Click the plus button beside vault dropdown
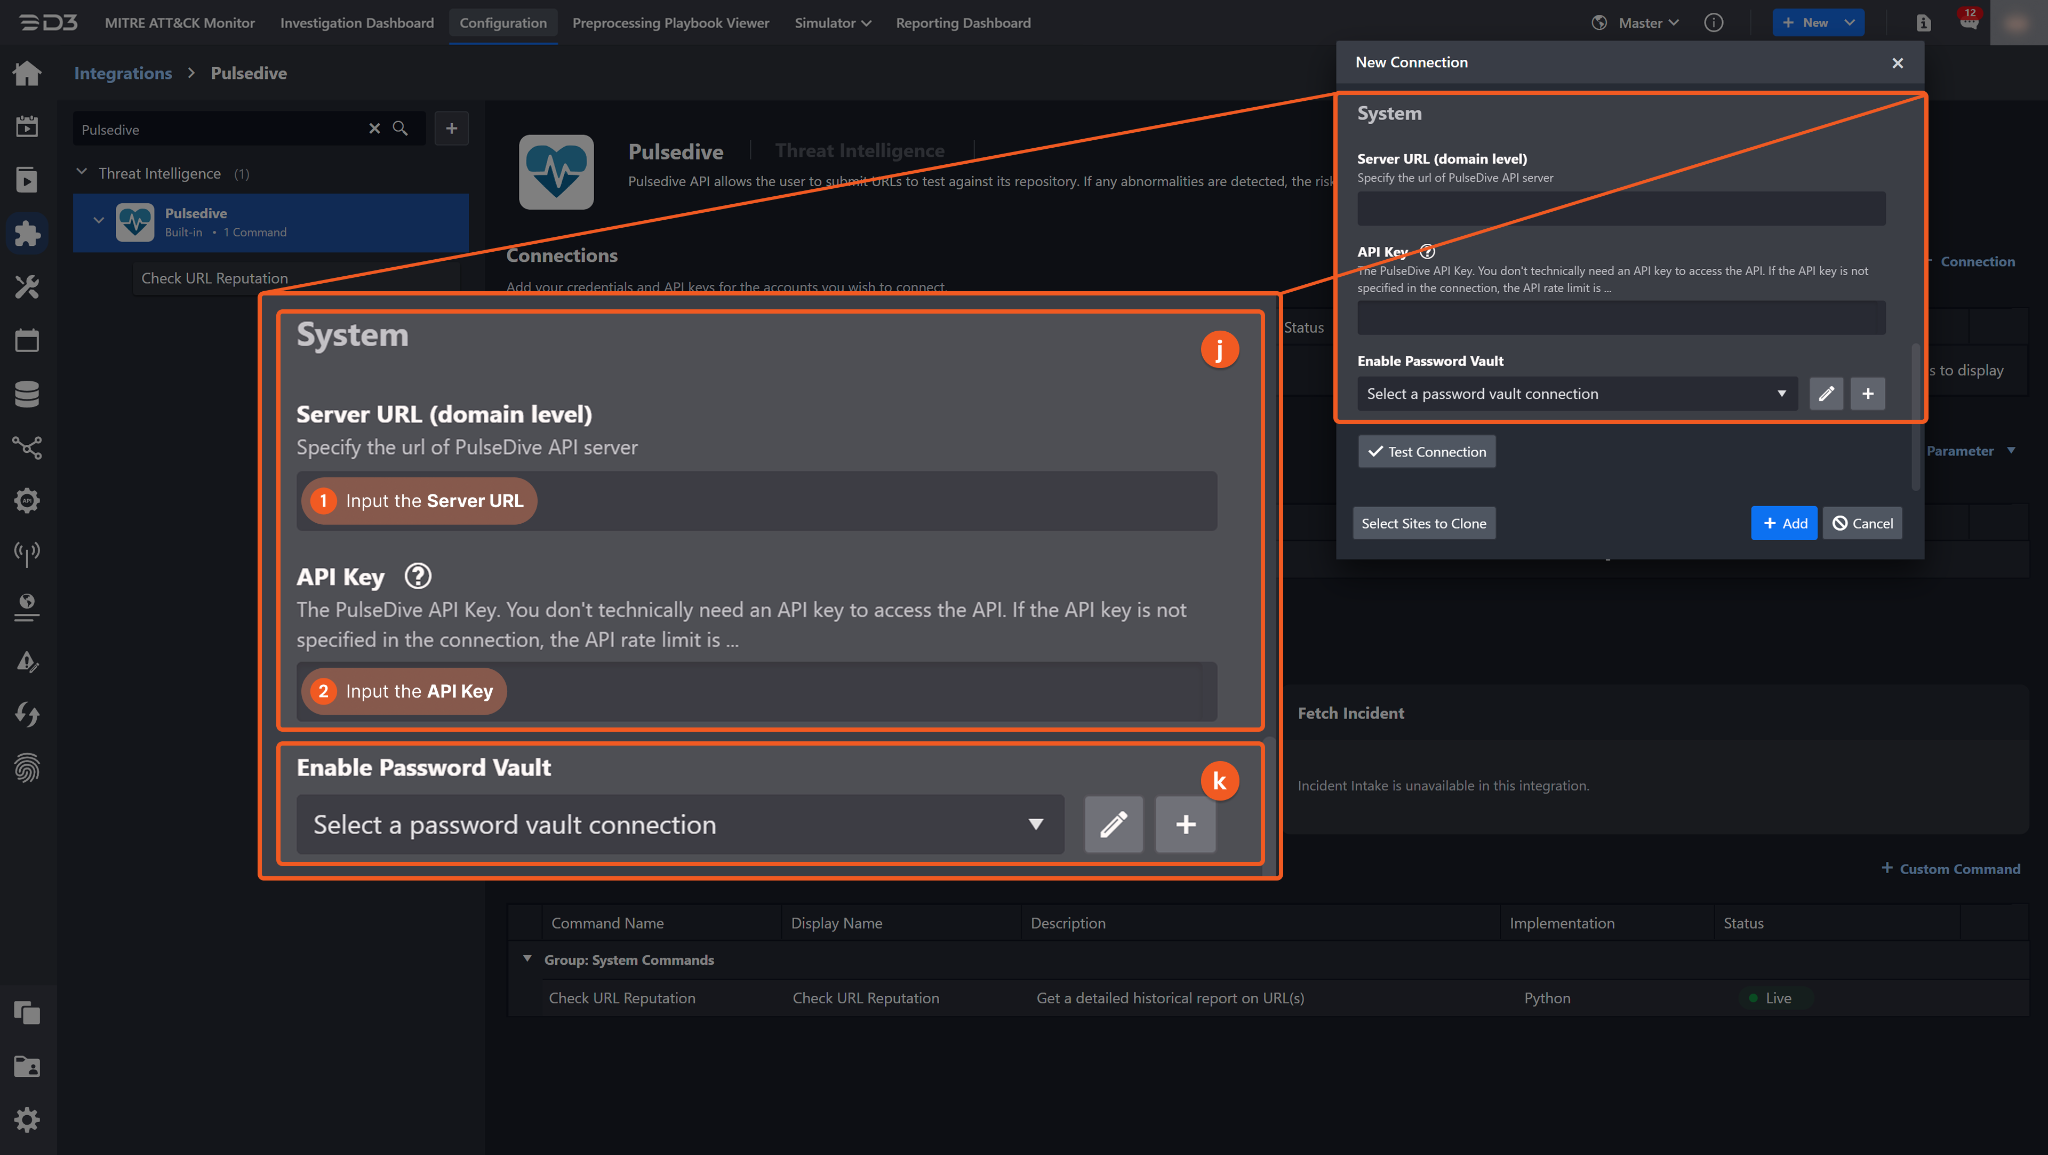This screenshot has width=2048, height=1155. coord(1867,394)
